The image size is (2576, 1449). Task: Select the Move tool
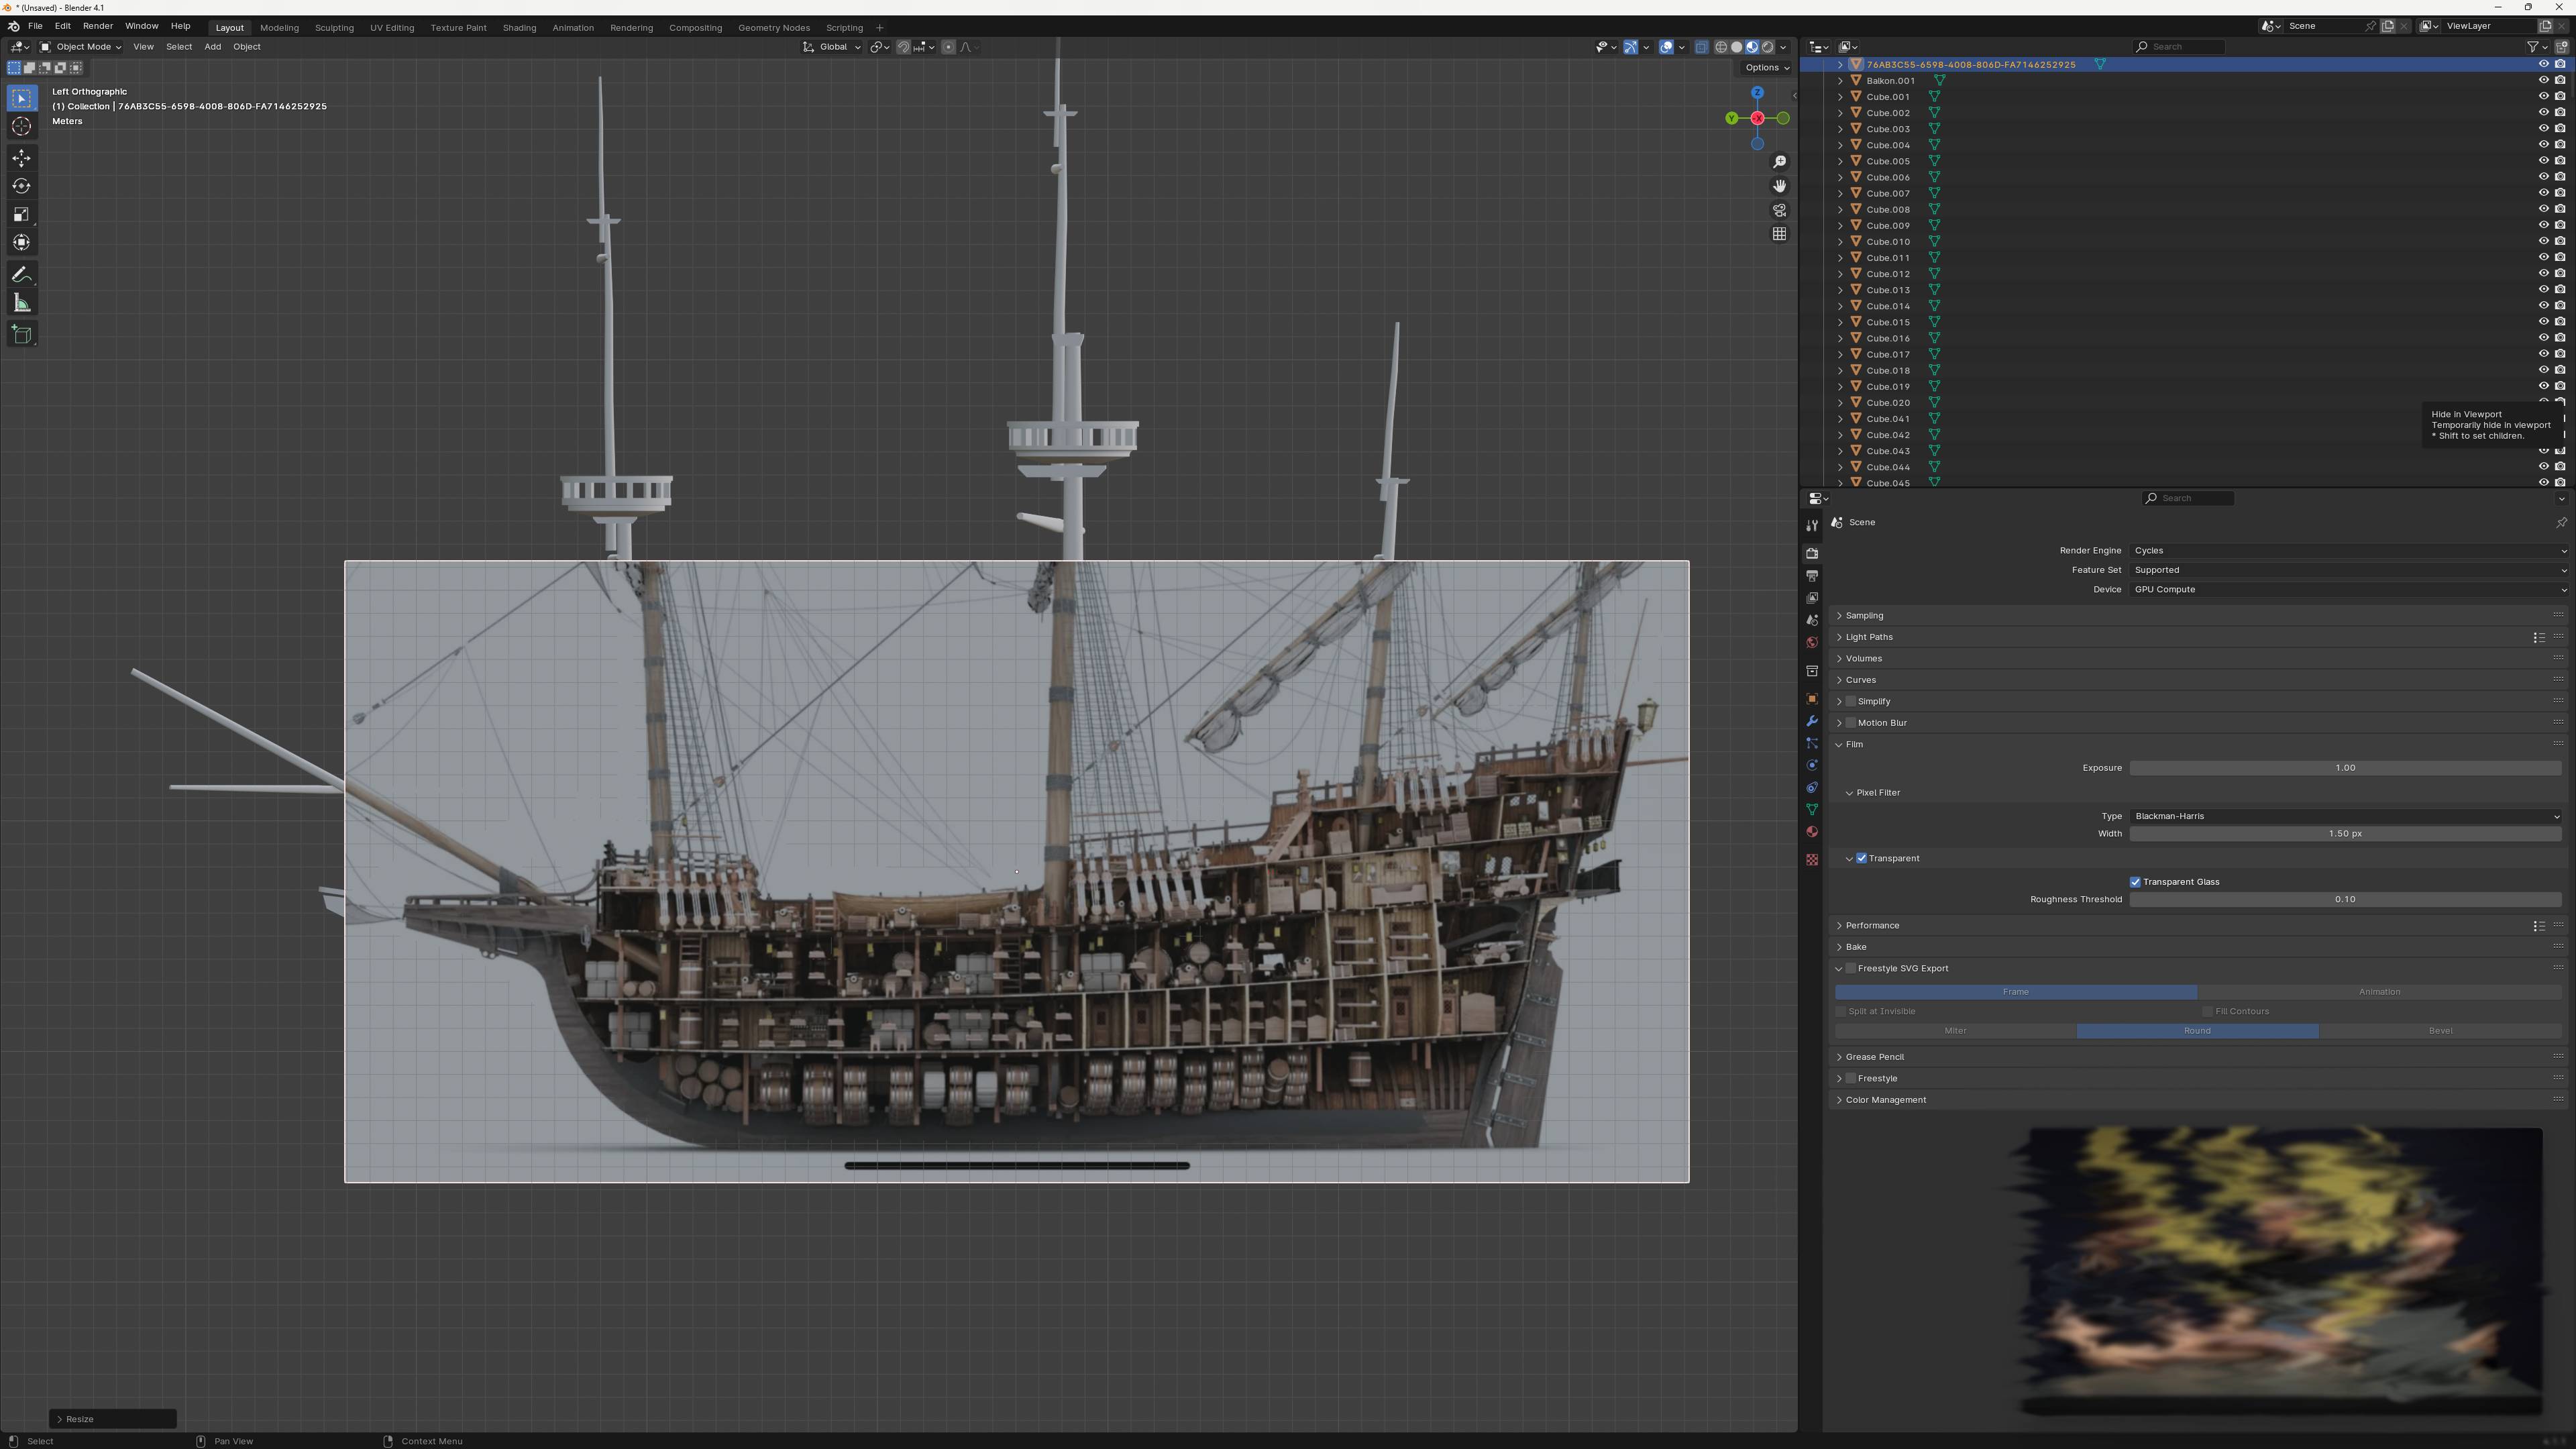21,158
